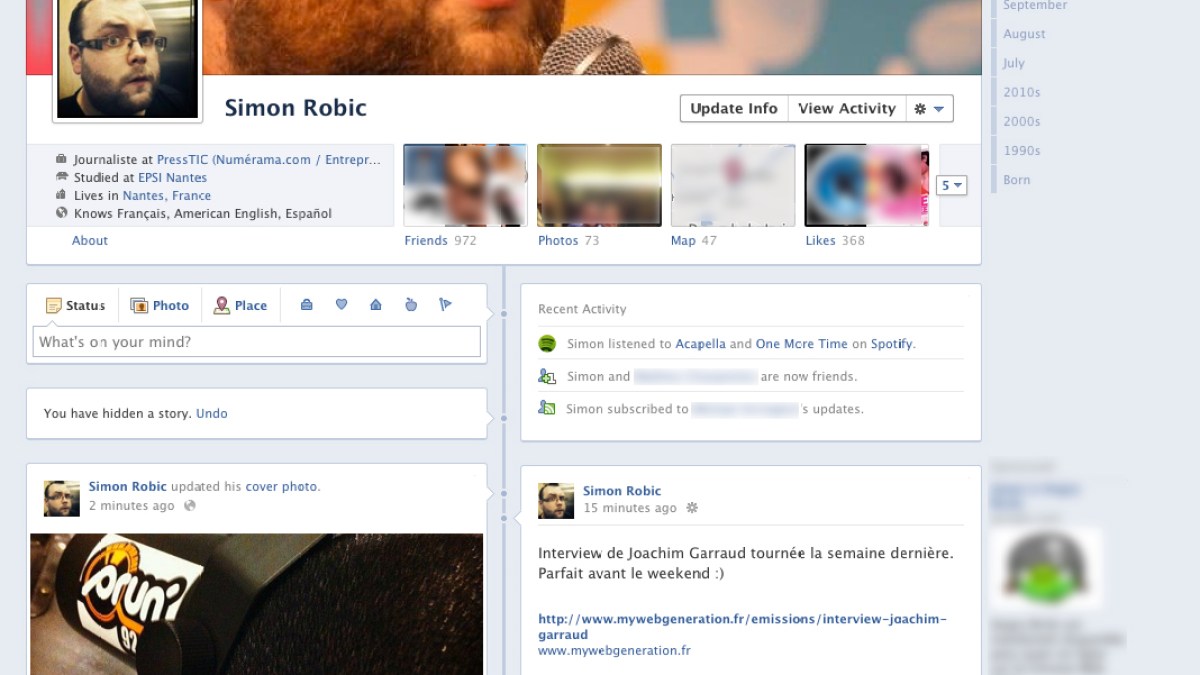Image resolution: width=1200 pixels, height=675 pixels.
Task: Expand the 5 more sections dropdown
Action: [951, 186]
